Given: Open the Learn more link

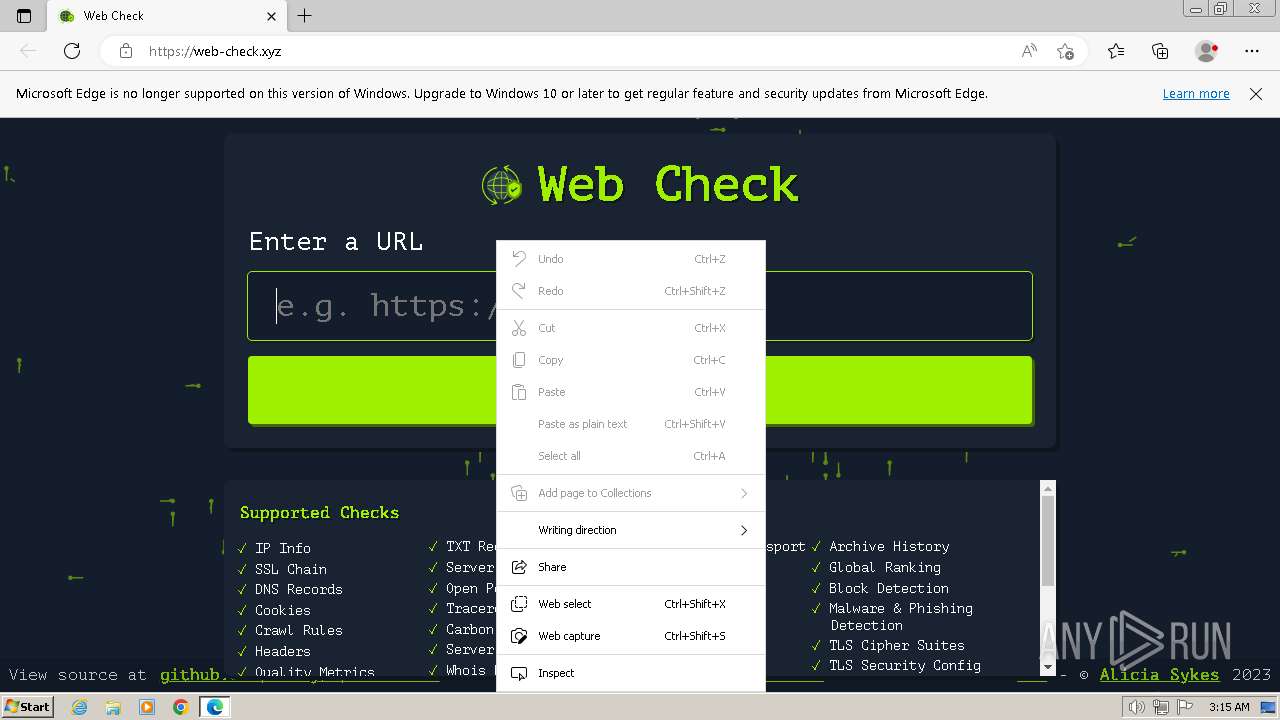Looking at the screenshot, I should click(1196, 94).
